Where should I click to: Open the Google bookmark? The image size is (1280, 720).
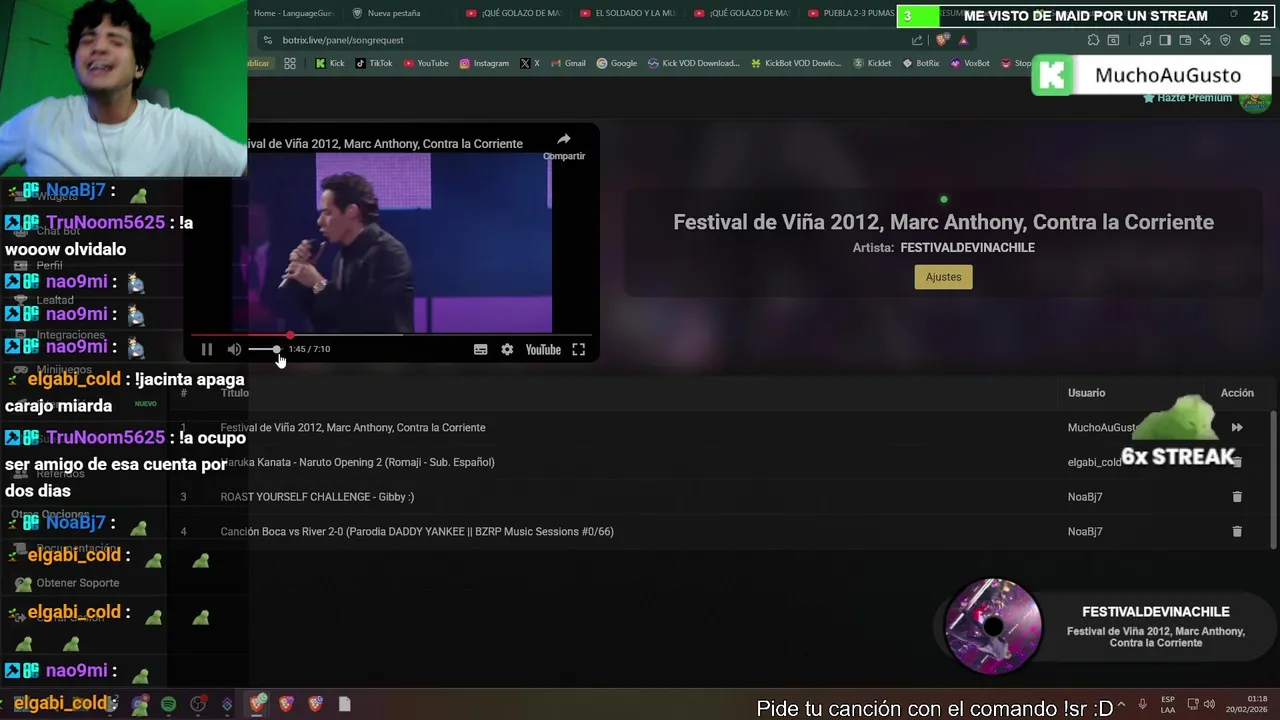[x=617, y=63]
